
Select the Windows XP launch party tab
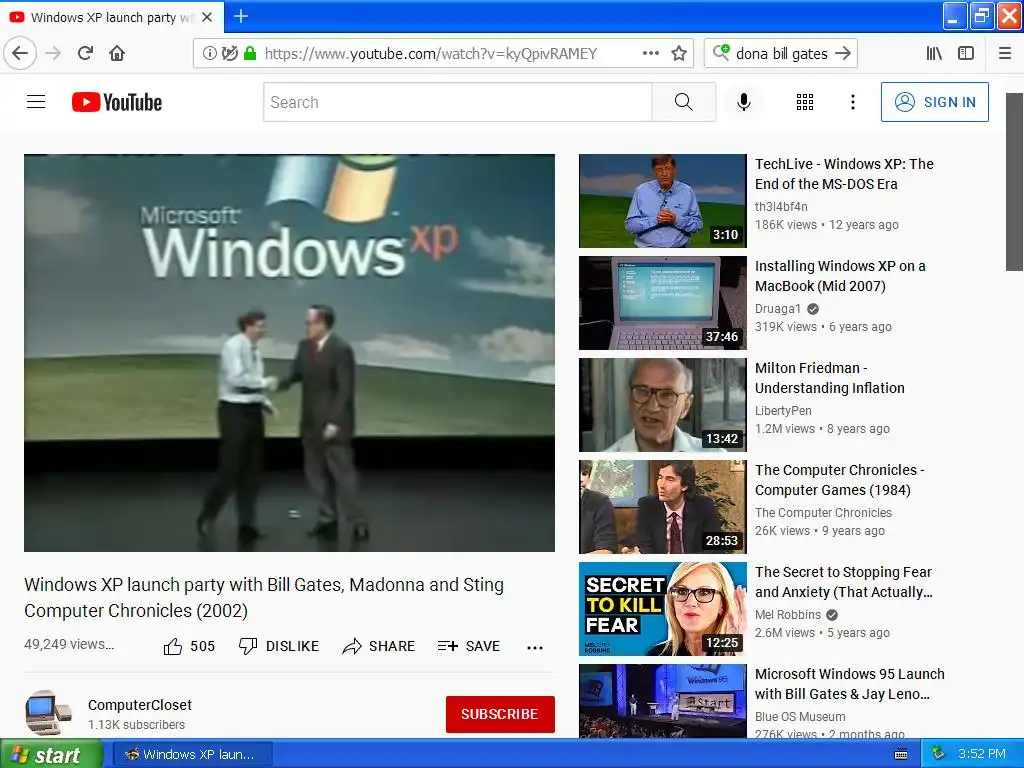[x=112, y=17]
